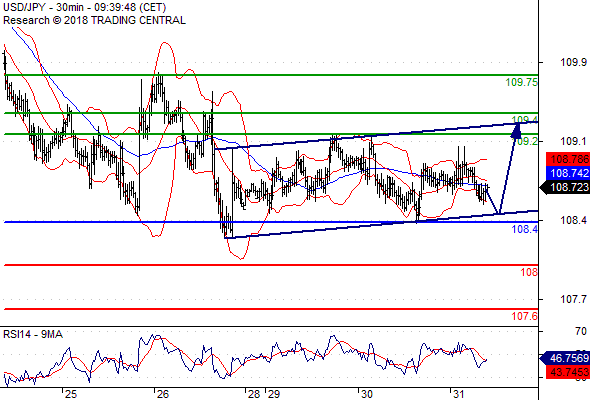Select the RSI value 46.7569 tag
Viewport: 590px width, 400px height.
point(565,358)
